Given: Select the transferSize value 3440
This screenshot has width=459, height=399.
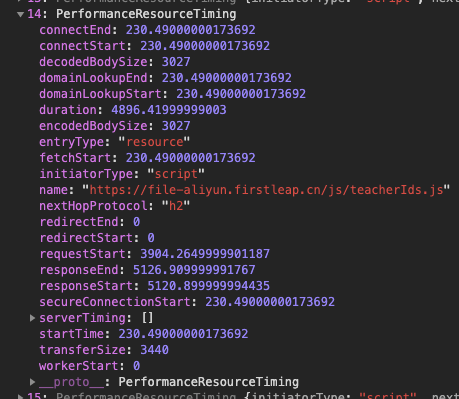Looking at the screenshot, I should (x=154, y=350).
